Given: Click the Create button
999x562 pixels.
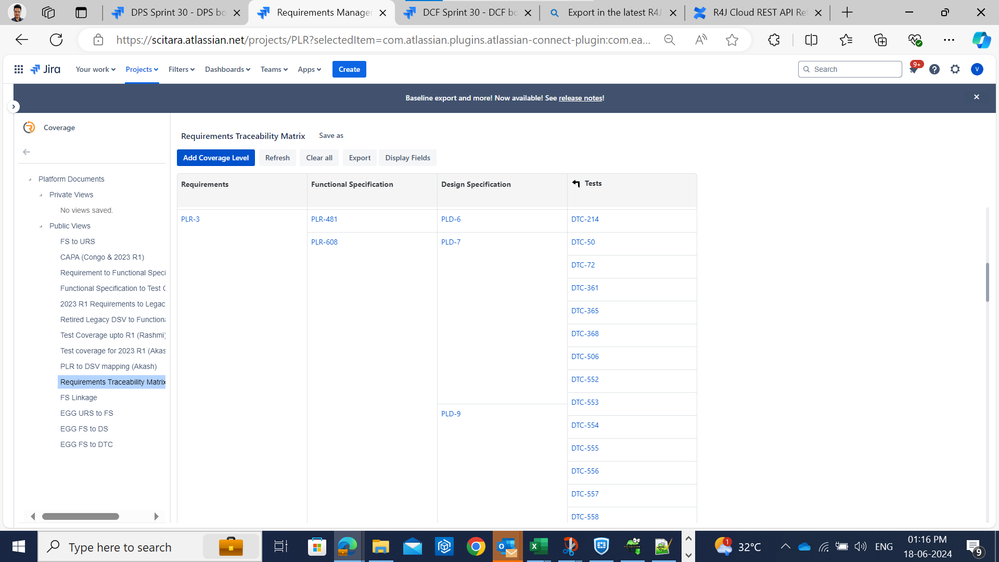Looking at the screenshot, I should tap(349, 69).
